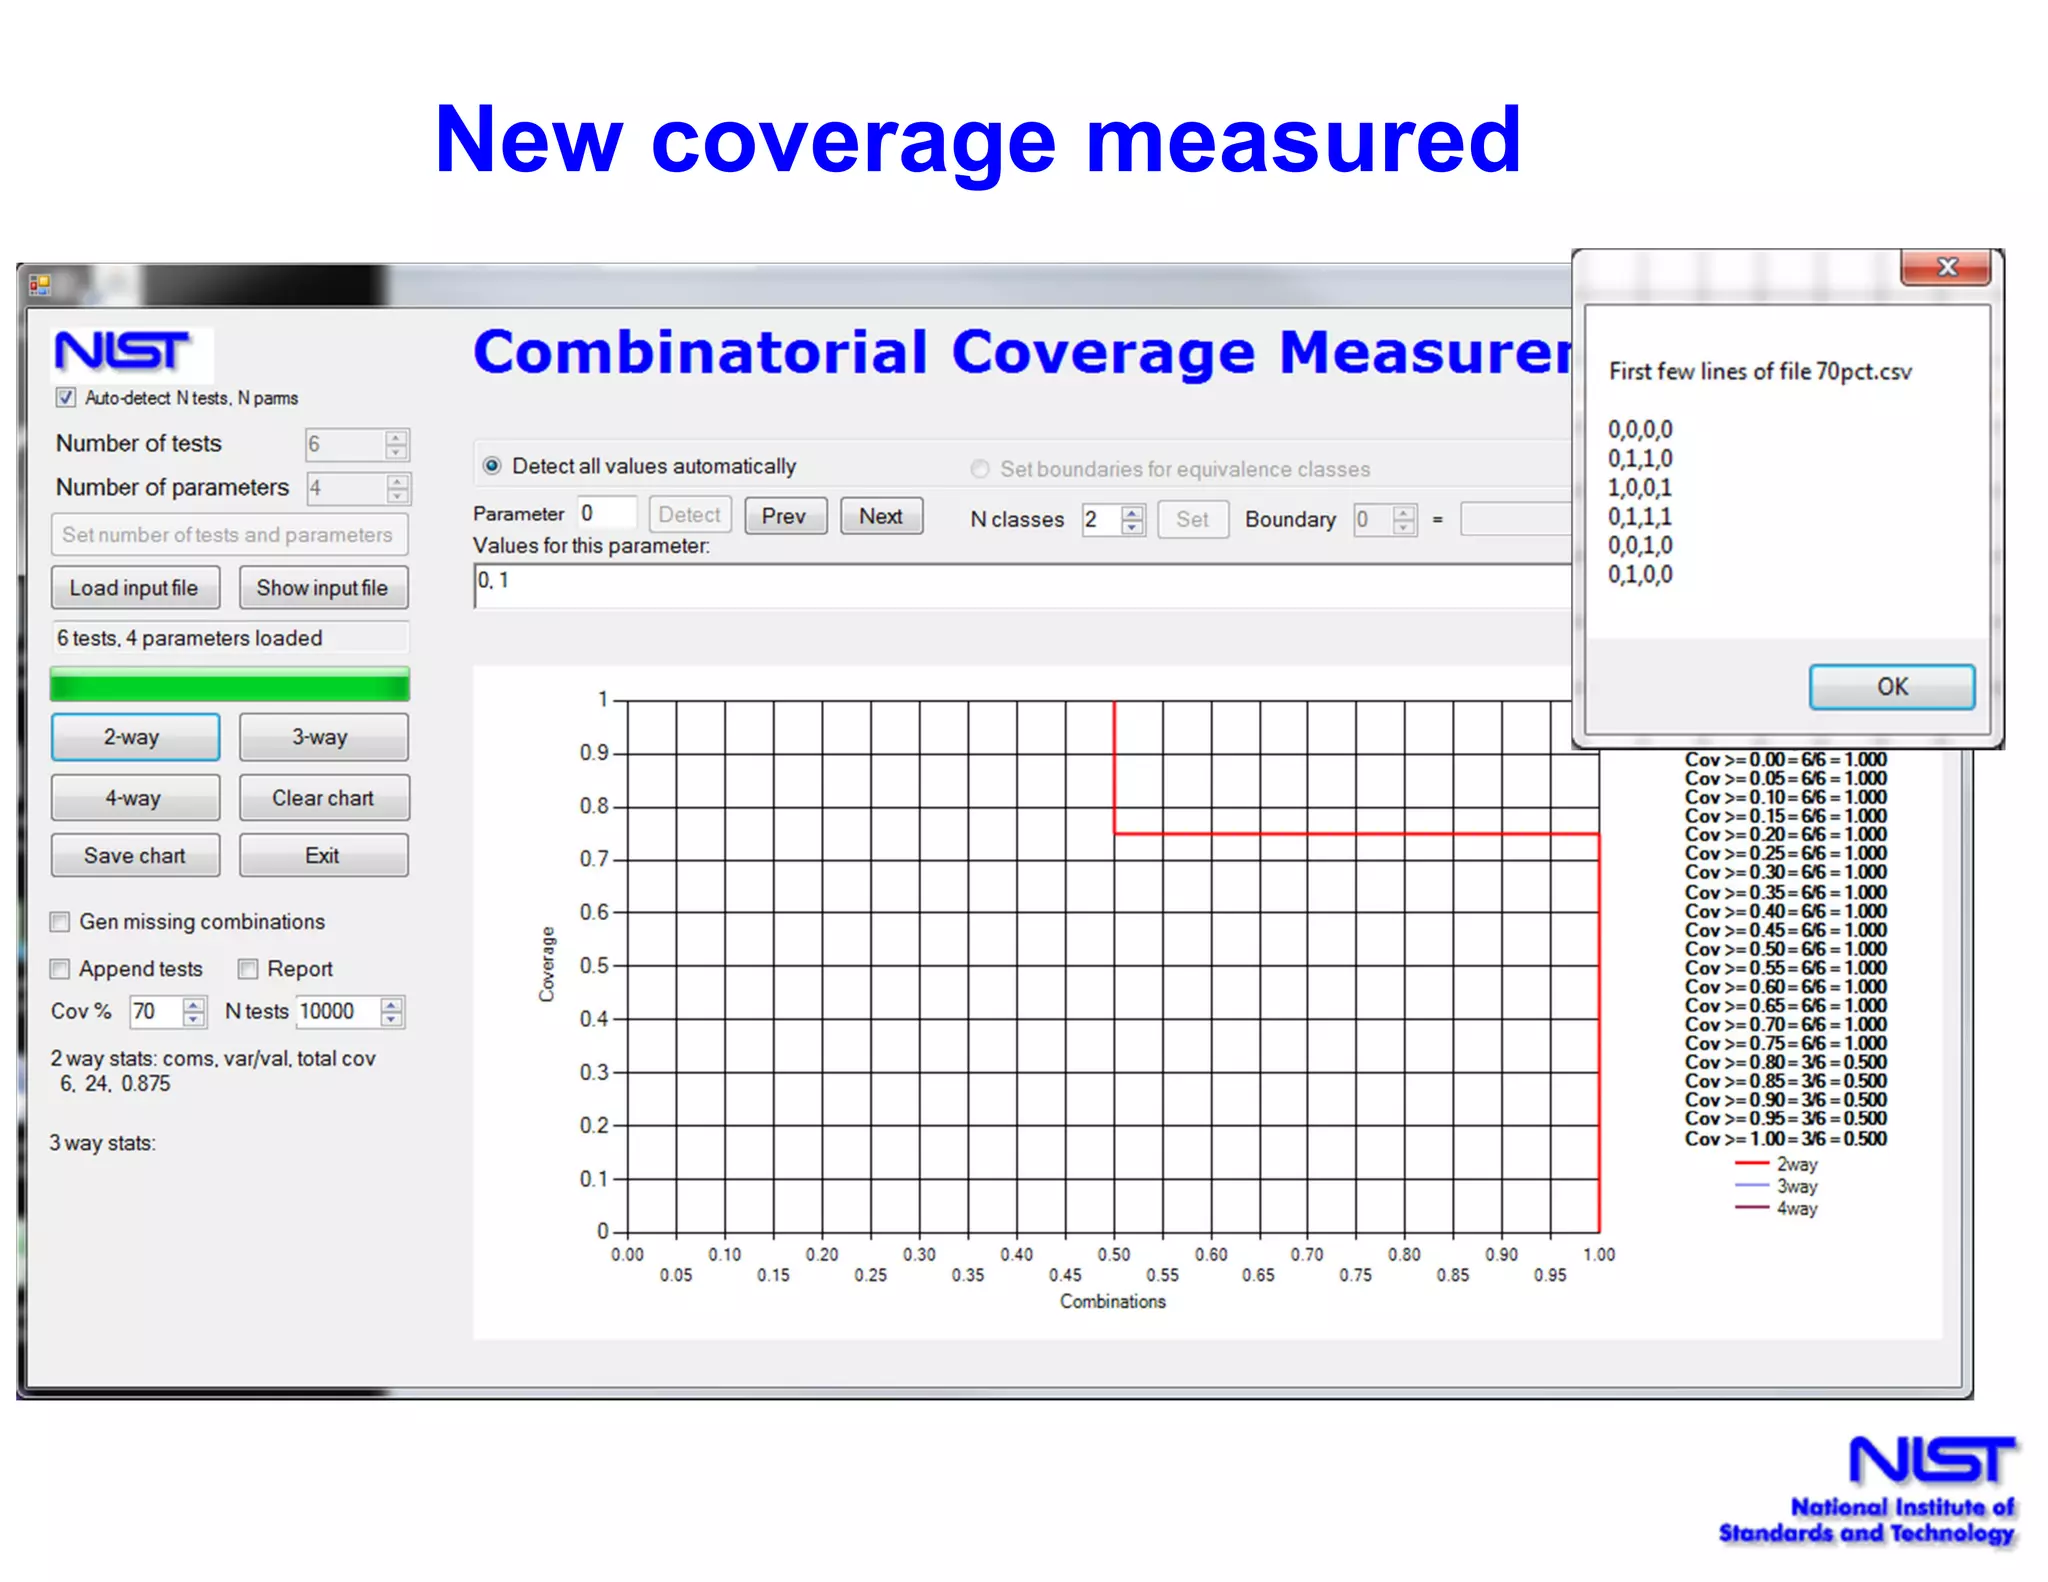The height and width of the screenshot is (1582, 2048).
Task: Click the red 2-way coverage curve
Action: 1355,833
